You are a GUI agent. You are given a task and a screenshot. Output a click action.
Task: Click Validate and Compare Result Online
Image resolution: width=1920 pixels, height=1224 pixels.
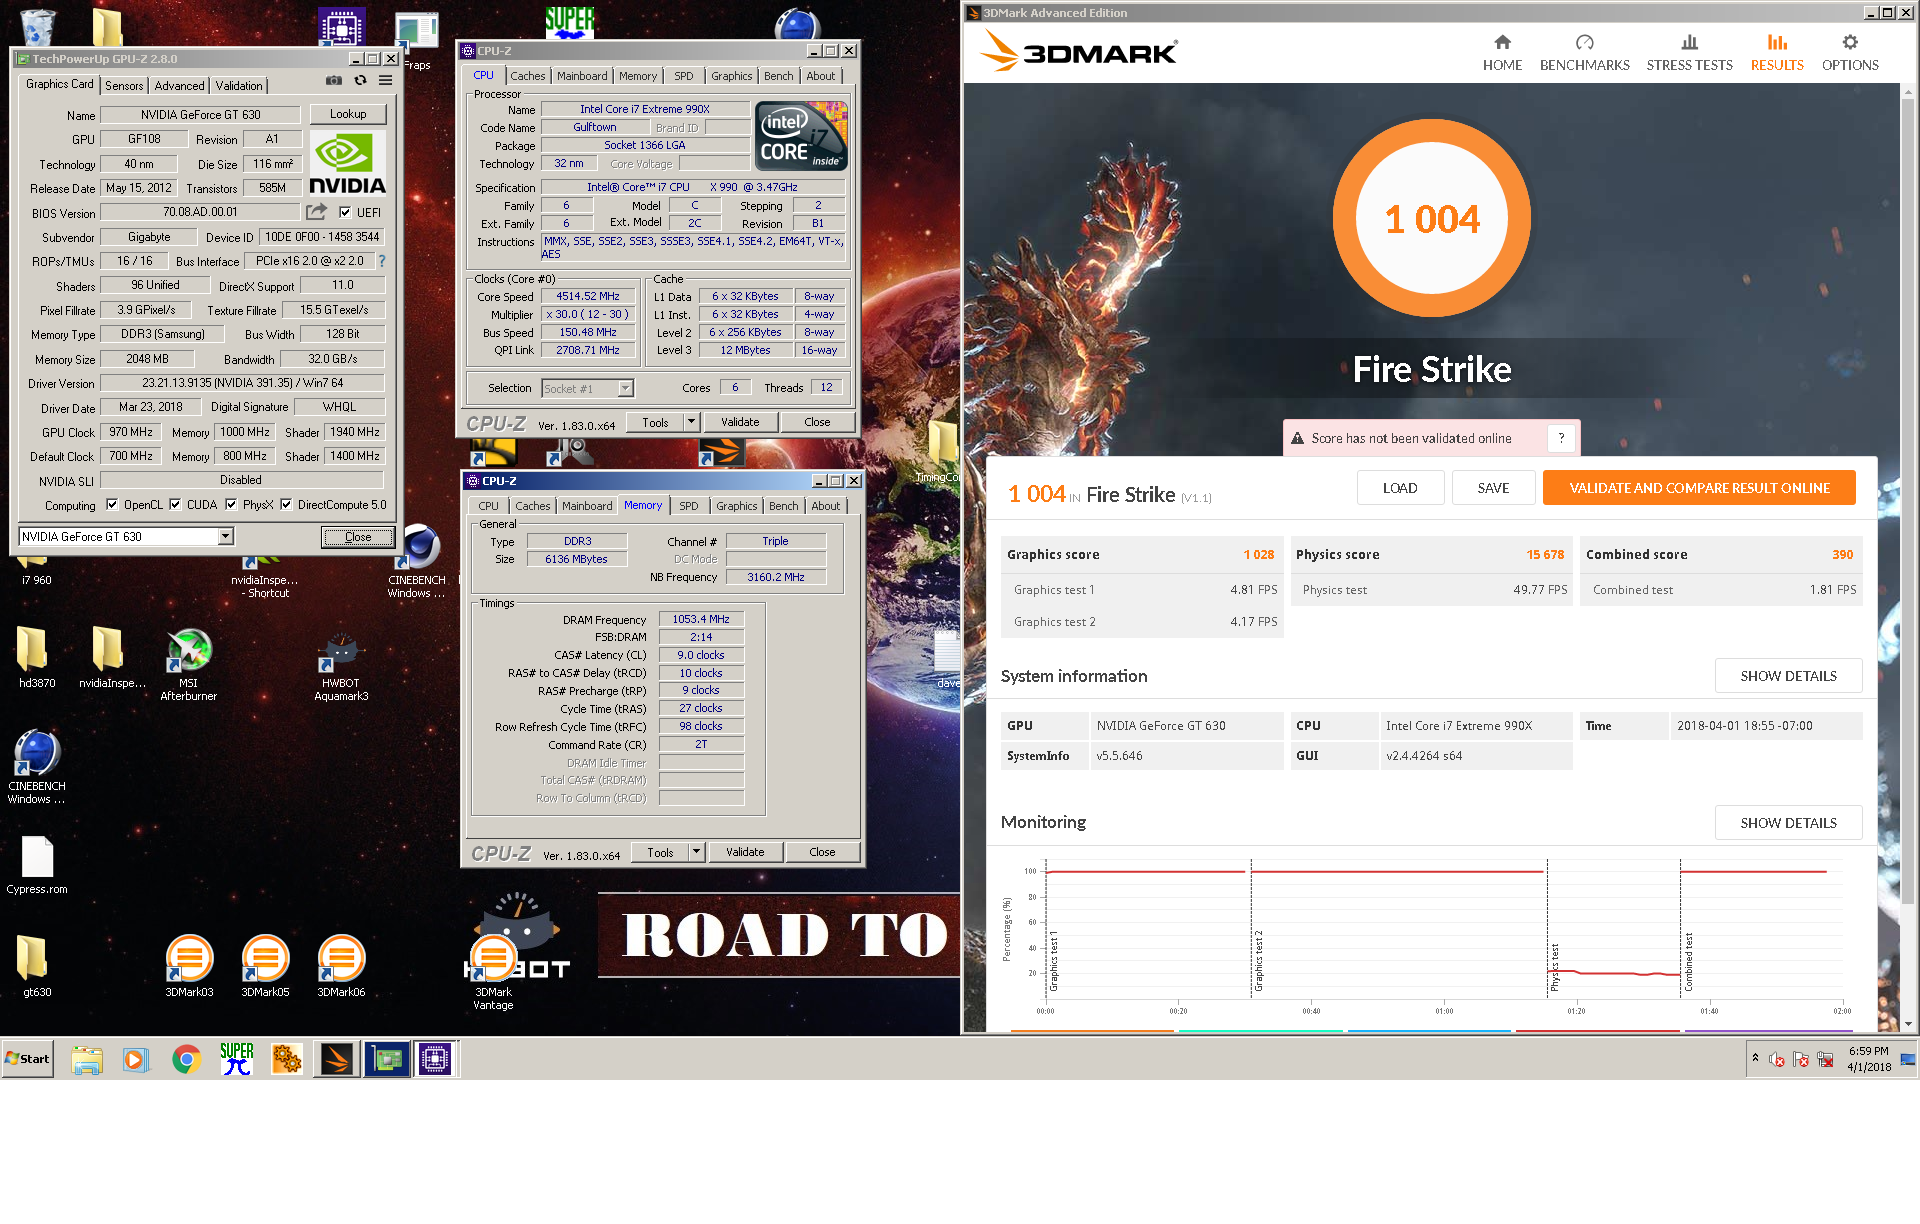point(1699,488)
